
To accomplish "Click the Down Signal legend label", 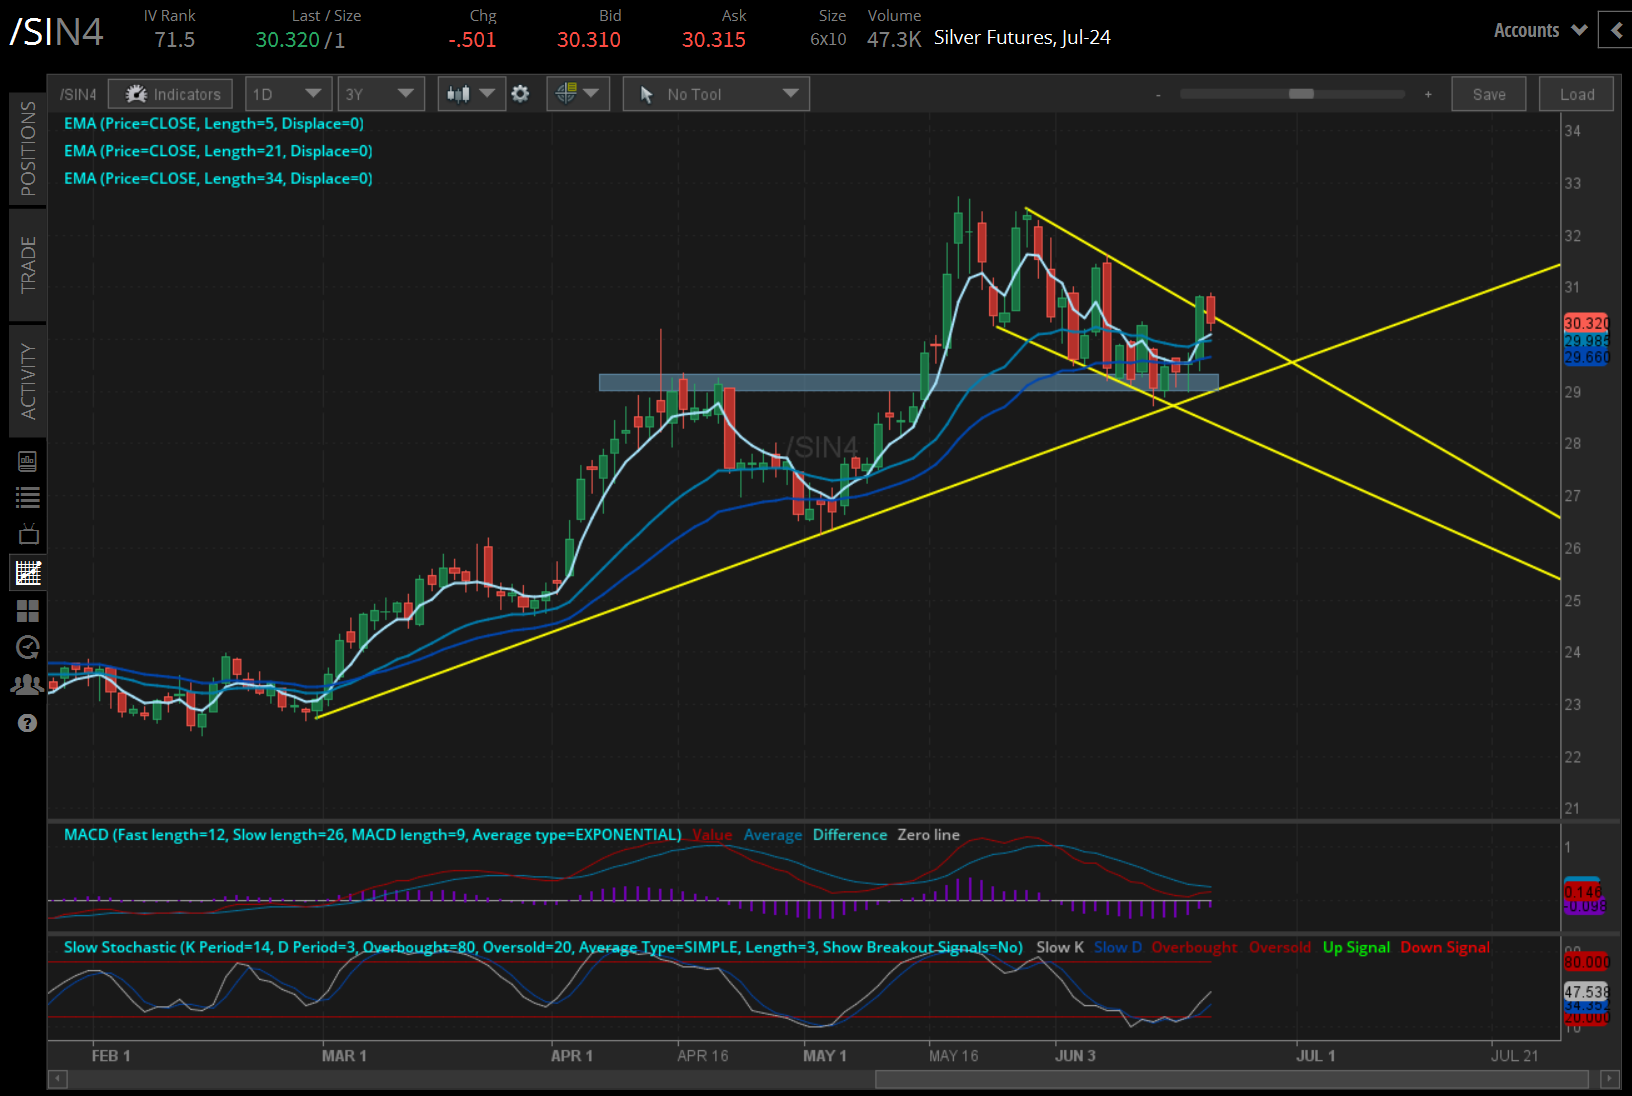I will click(x=1445, y=947).
